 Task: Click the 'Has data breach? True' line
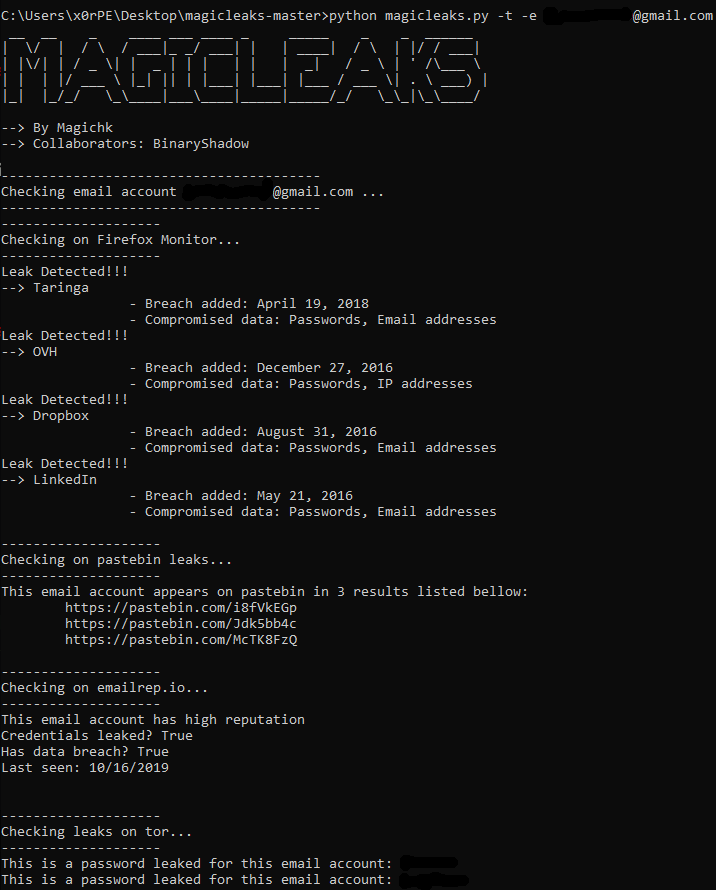pos(85,752)
